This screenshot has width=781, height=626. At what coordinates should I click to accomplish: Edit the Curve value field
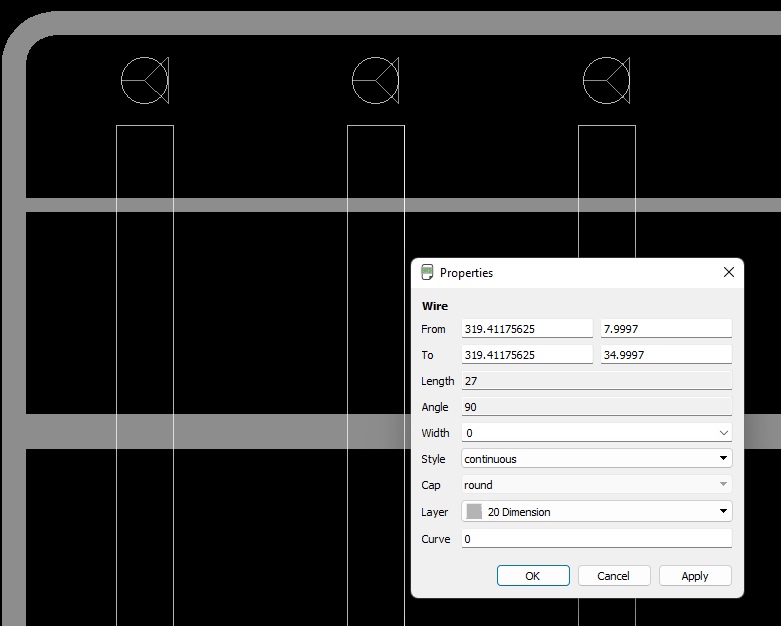pyautogui.click(x=597, y=539)
